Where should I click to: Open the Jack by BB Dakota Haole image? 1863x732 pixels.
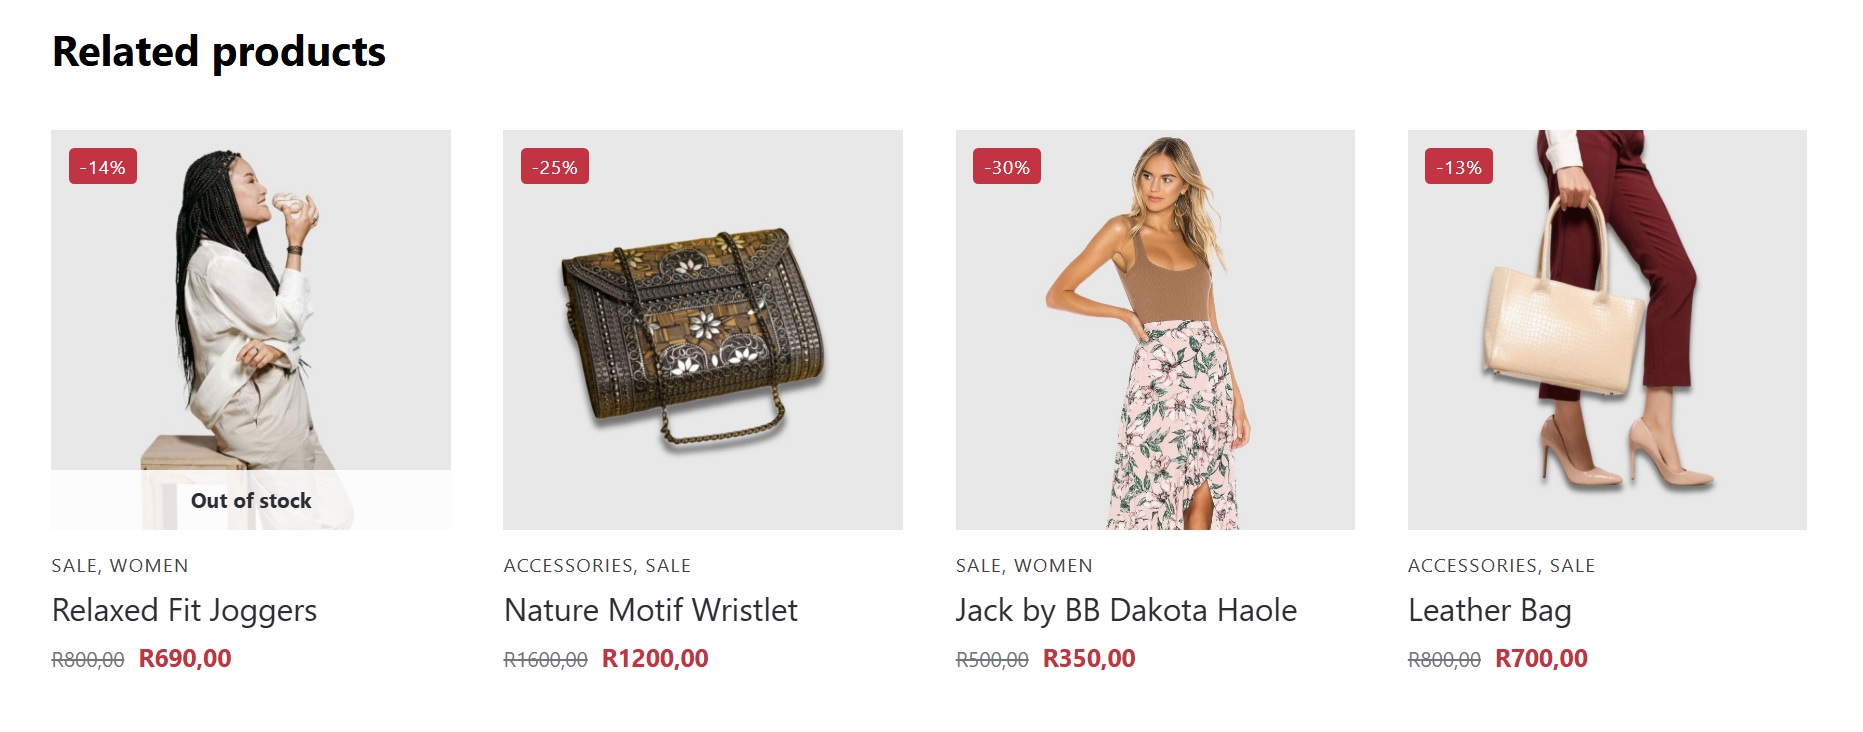click(x=1155, y=330)
